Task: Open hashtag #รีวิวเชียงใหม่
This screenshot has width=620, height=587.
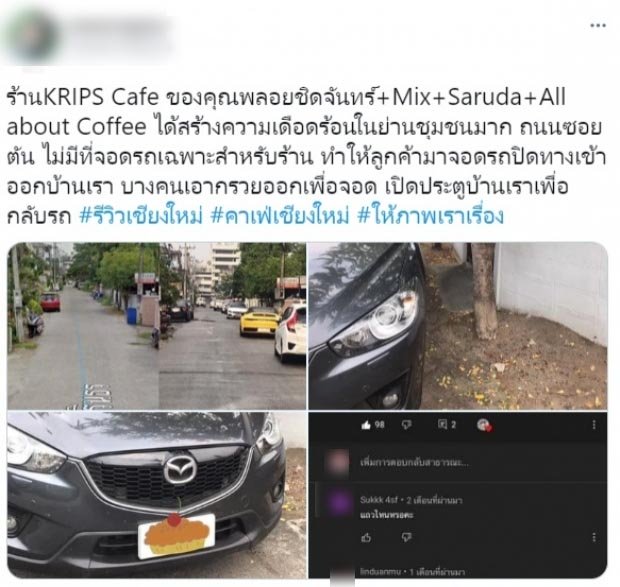Action: coord(141,216)
